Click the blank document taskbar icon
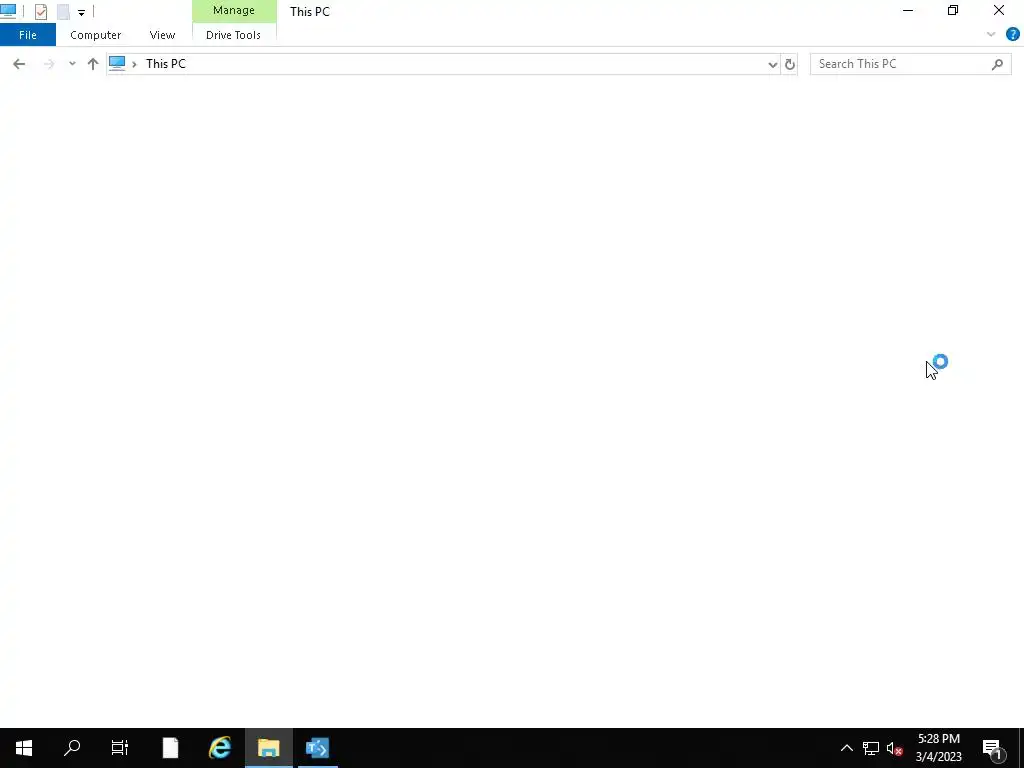 [x=170, y=748]
